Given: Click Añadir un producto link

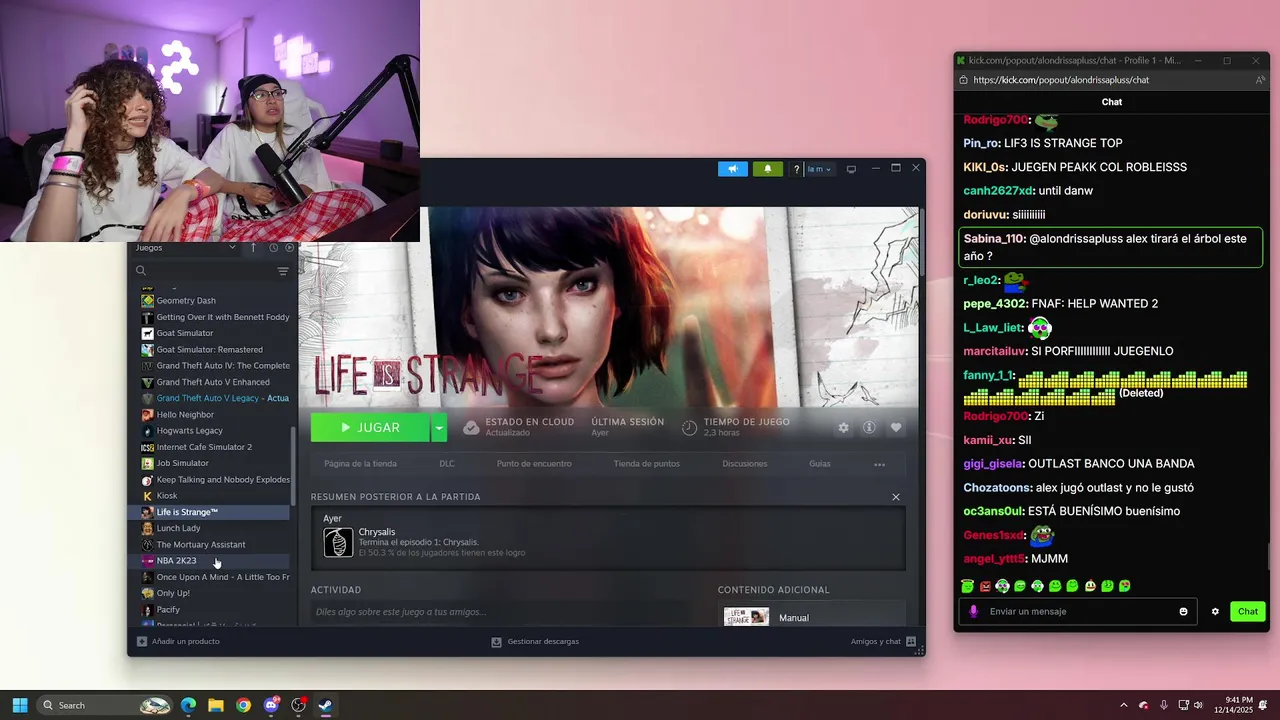Looking at the screenshot, I should coord(178,641).
